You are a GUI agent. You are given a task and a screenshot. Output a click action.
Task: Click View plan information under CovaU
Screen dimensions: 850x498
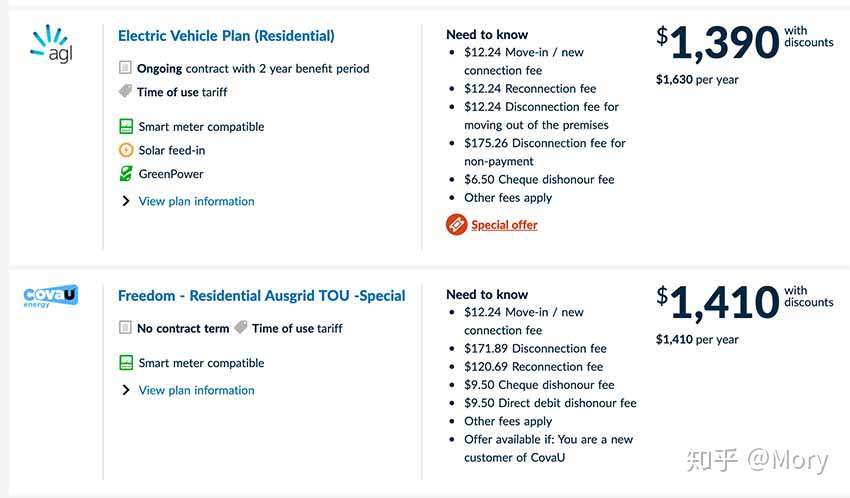[196, 390]
